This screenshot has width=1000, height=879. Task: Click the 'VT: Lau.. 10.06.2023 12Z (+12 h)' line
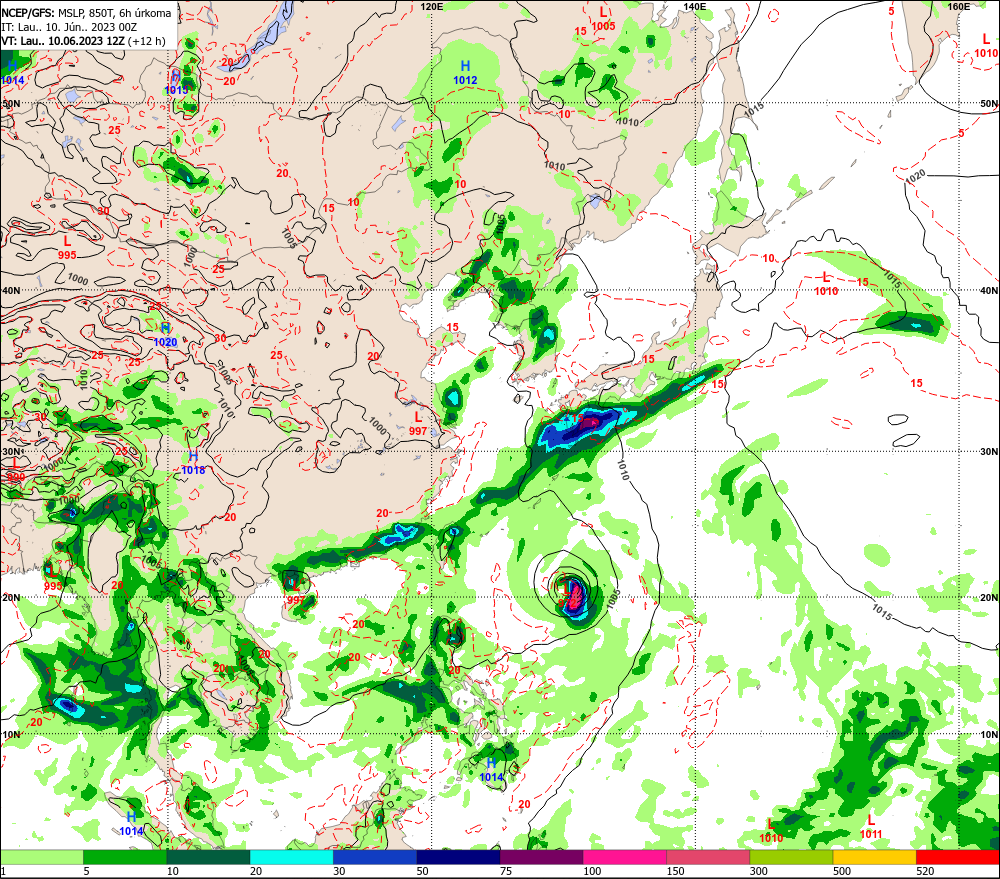coord(83,41)
